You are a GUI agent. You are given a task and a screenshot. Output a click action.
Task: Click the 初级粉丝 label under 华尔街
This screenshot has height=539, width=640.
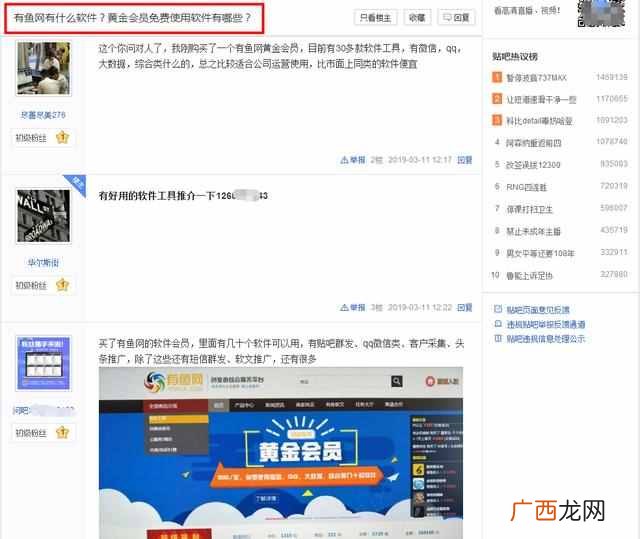tap(31, 285)
